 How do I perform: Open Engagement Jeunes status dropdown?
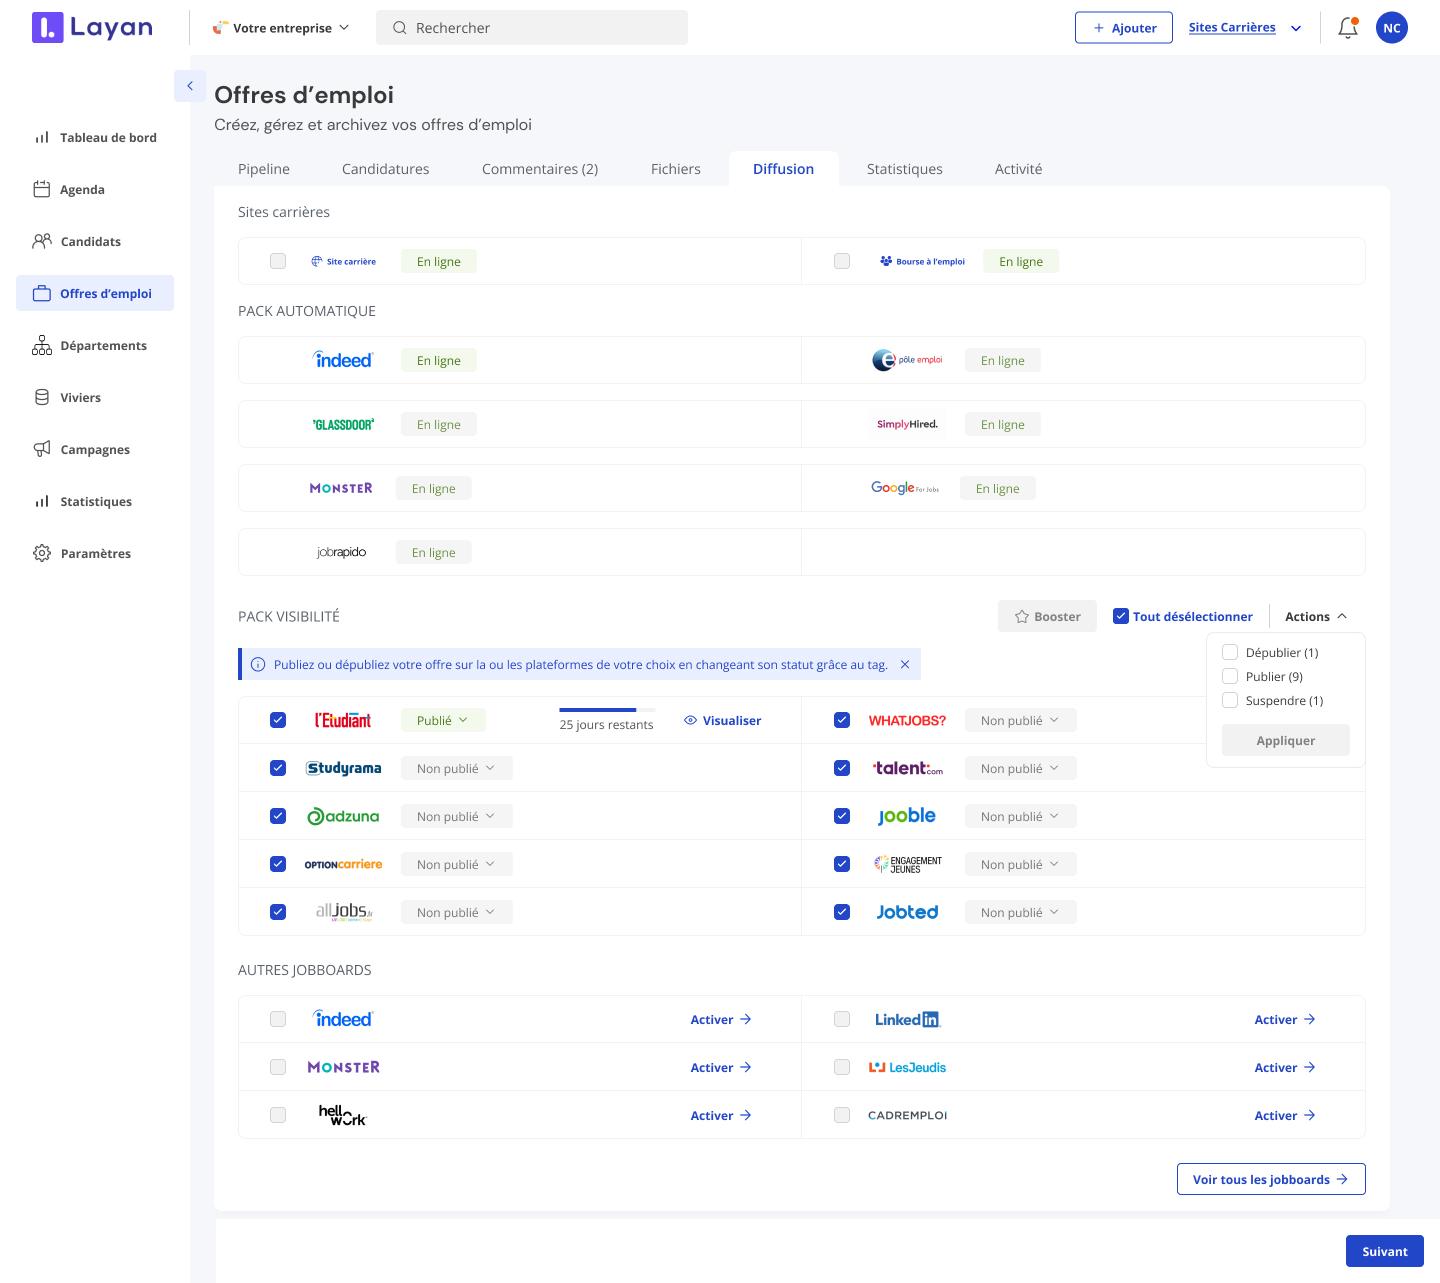tap(1021, 864)
